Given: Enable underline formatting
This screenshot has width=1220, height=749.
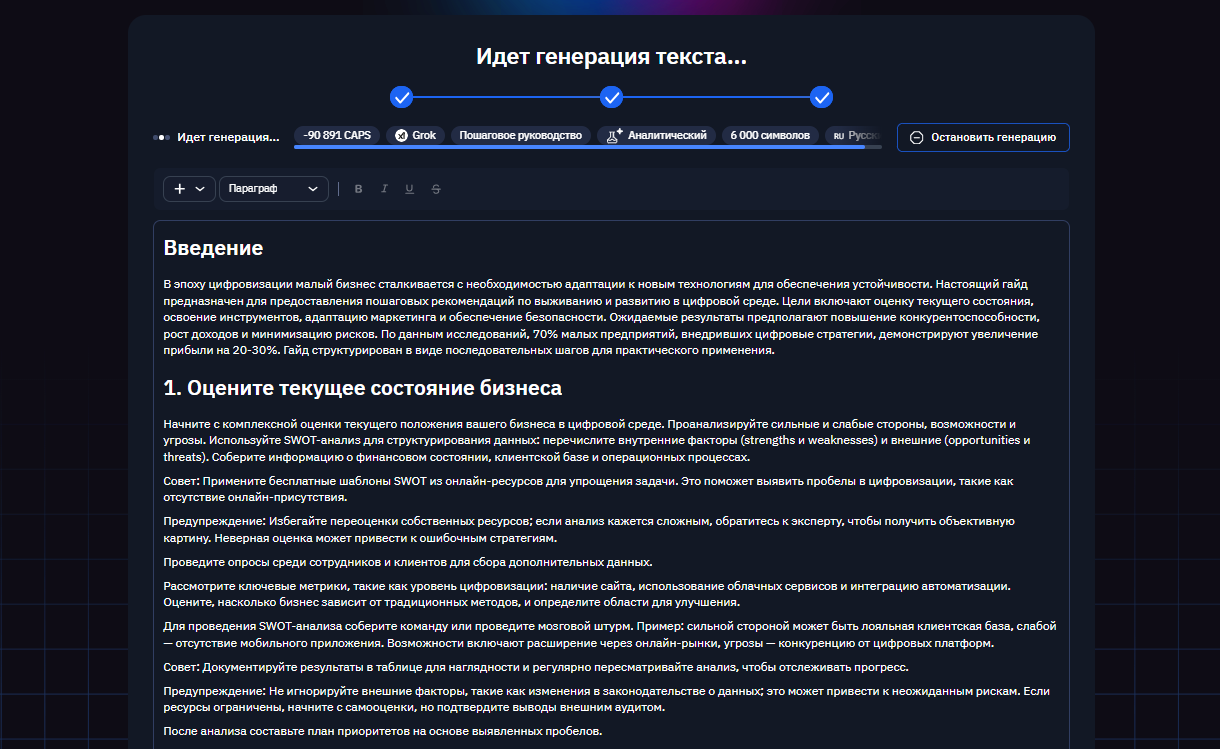Looking at the screenshot, I should 409,188.
